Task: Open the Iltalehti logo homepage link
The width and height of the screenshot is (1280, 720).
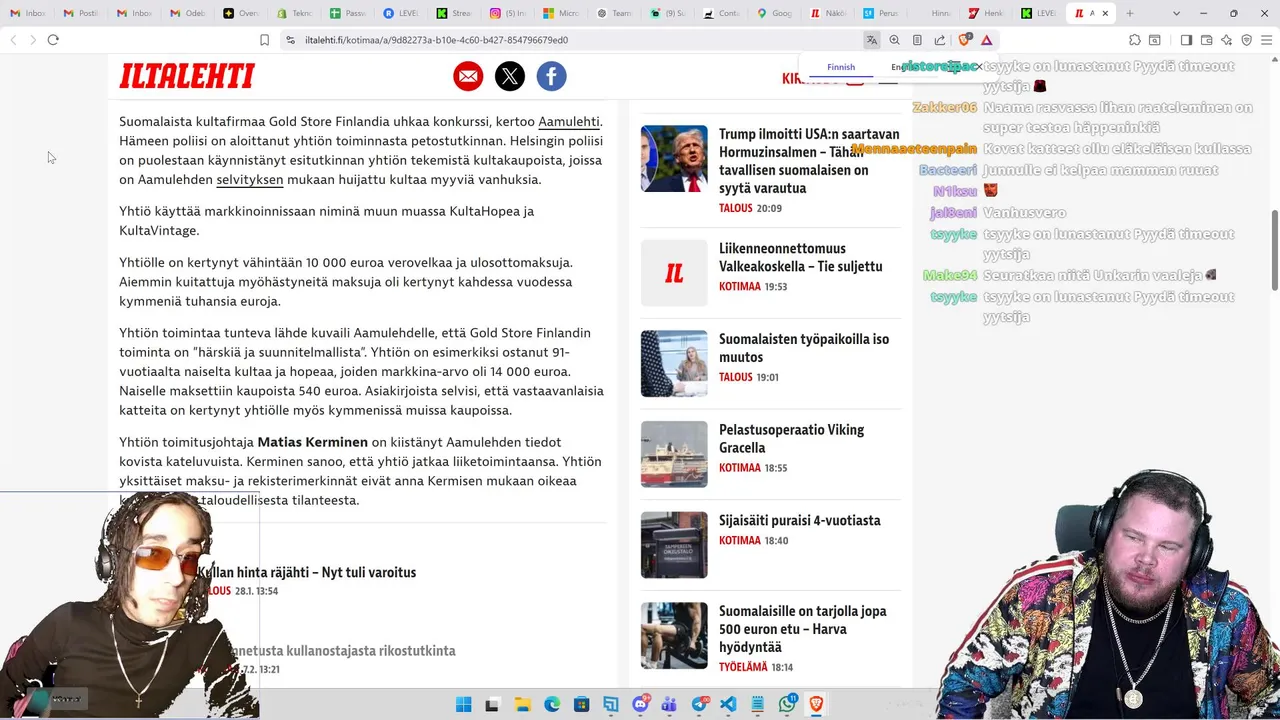Action: coord(187,76)
